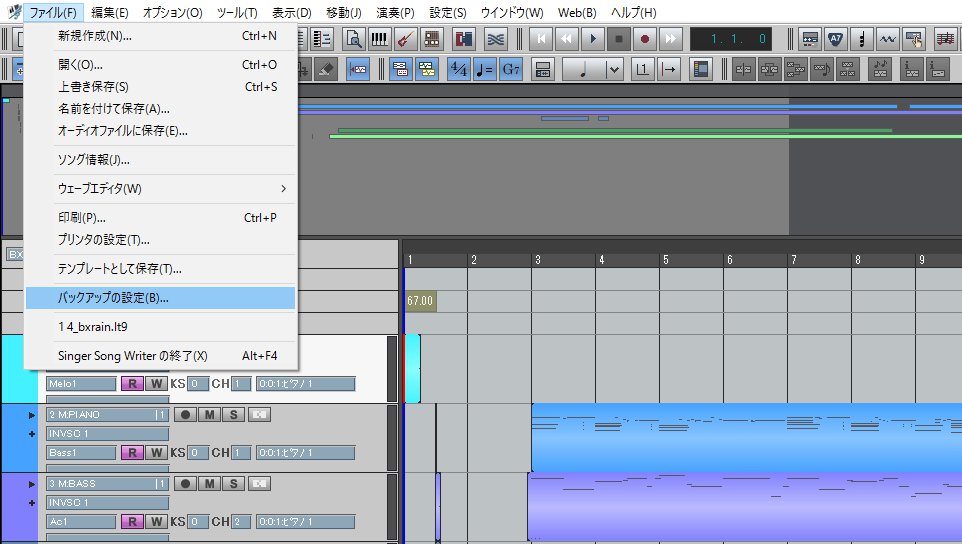Open the note length dropdown arrow
962x544 pixels.
coord(614,69)
